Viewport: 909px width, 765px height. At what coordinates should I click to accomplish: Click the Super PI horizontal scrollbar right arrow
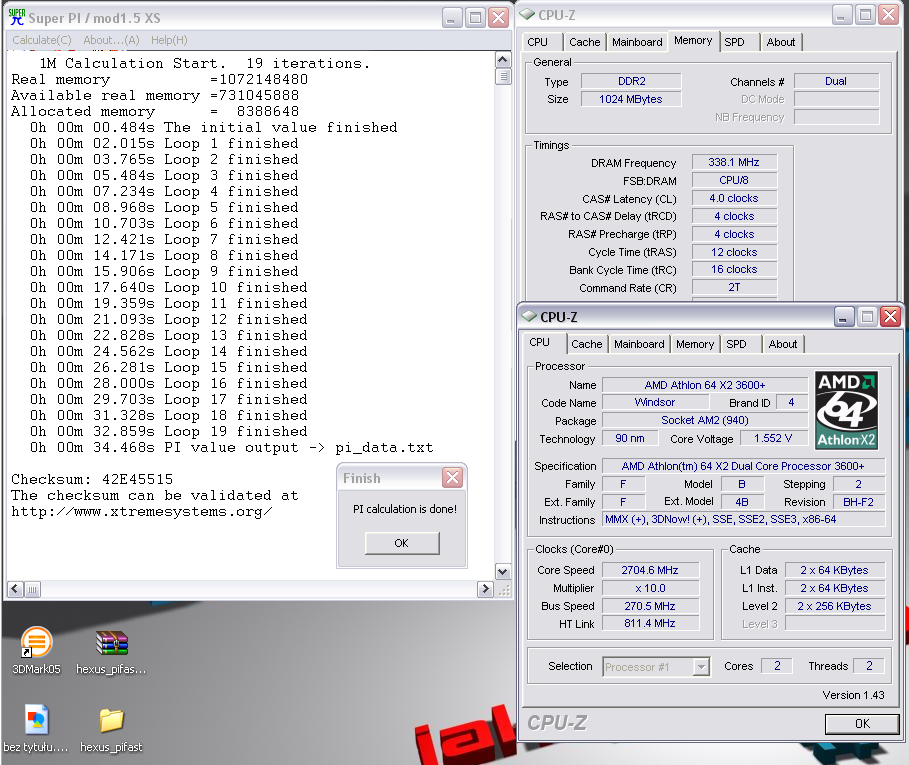[x=485, y=589]
